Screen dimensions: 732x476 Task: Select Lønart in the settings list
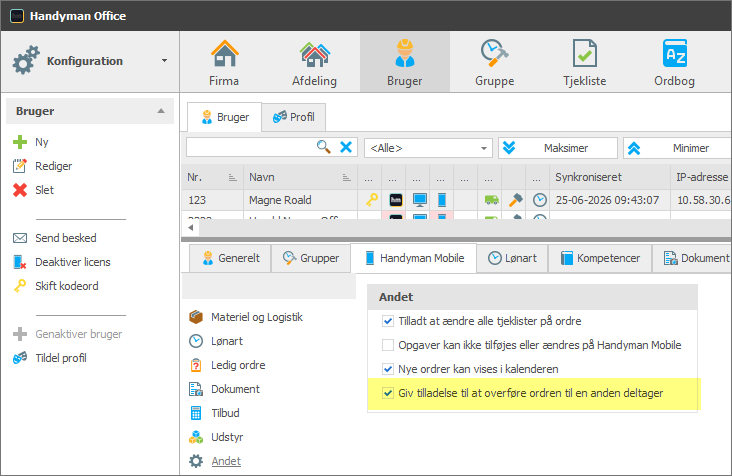pos(216,341)
